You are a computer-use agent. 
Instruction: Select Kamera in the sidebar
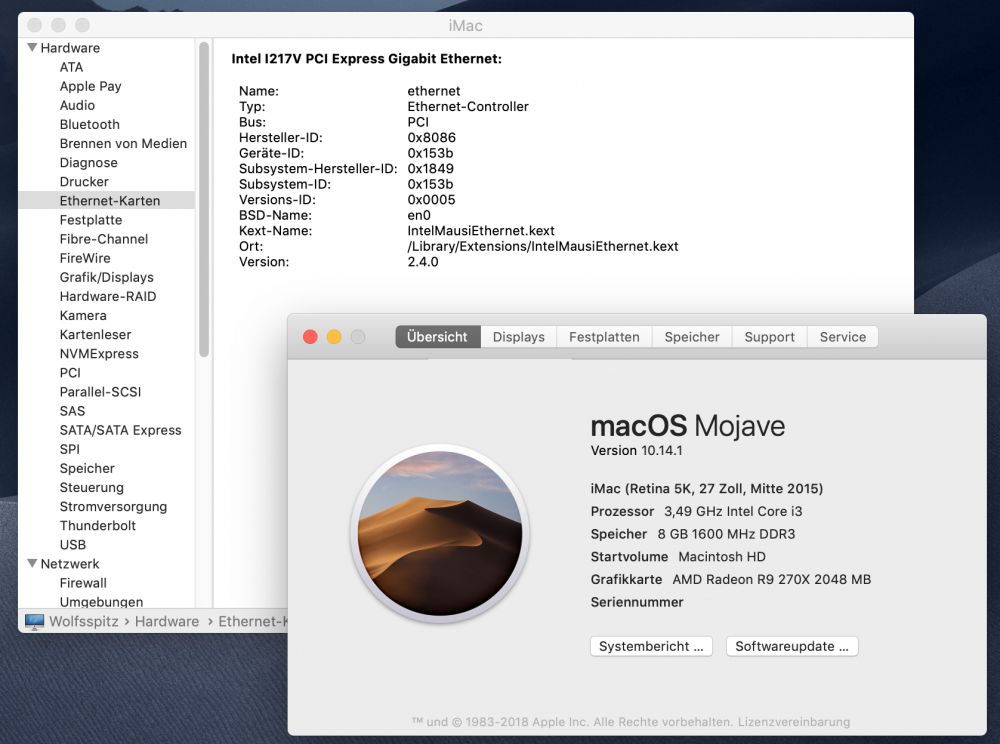tap(83, 316)
